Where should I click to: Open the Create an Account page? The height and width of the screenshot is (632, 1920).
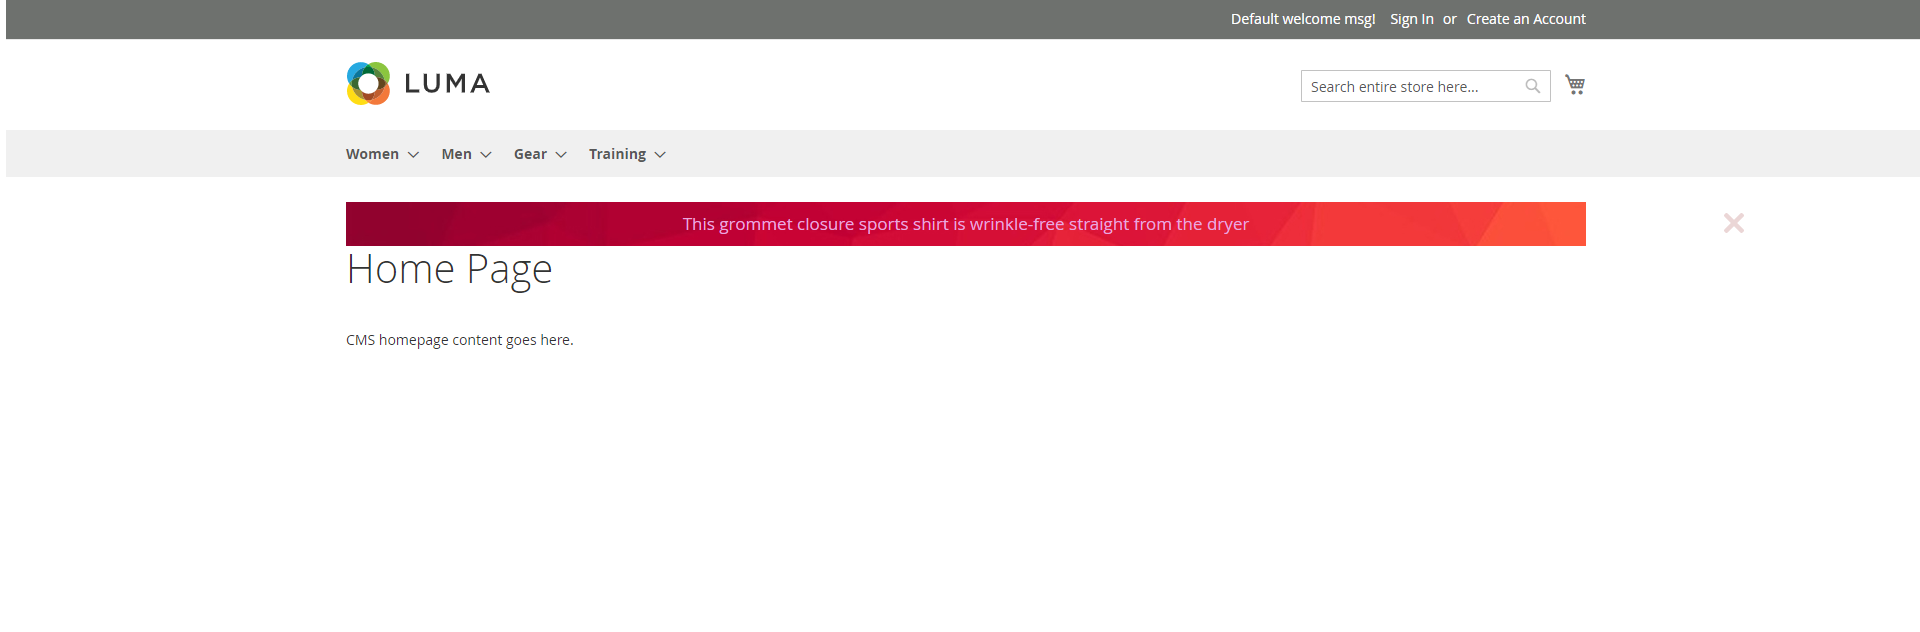[x=1526, y=19]
